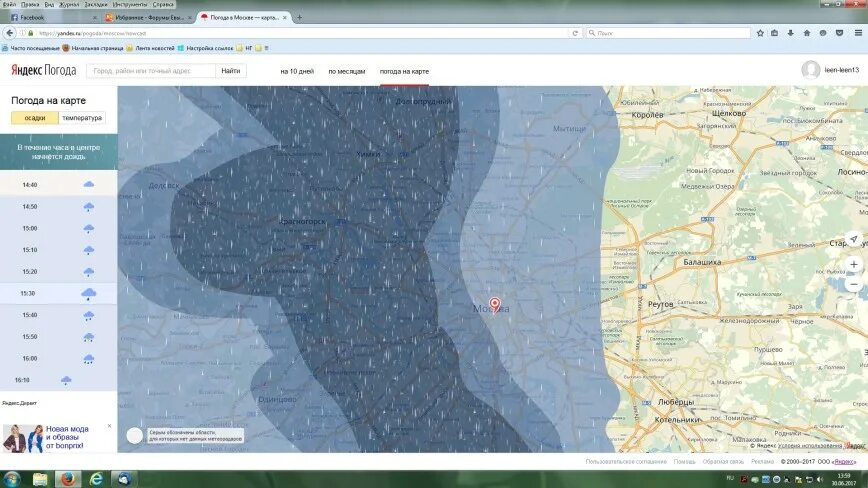Launch Internet Explorer from the taskbar
Viewport: 868px width, 488px height.
pos(96,479)
